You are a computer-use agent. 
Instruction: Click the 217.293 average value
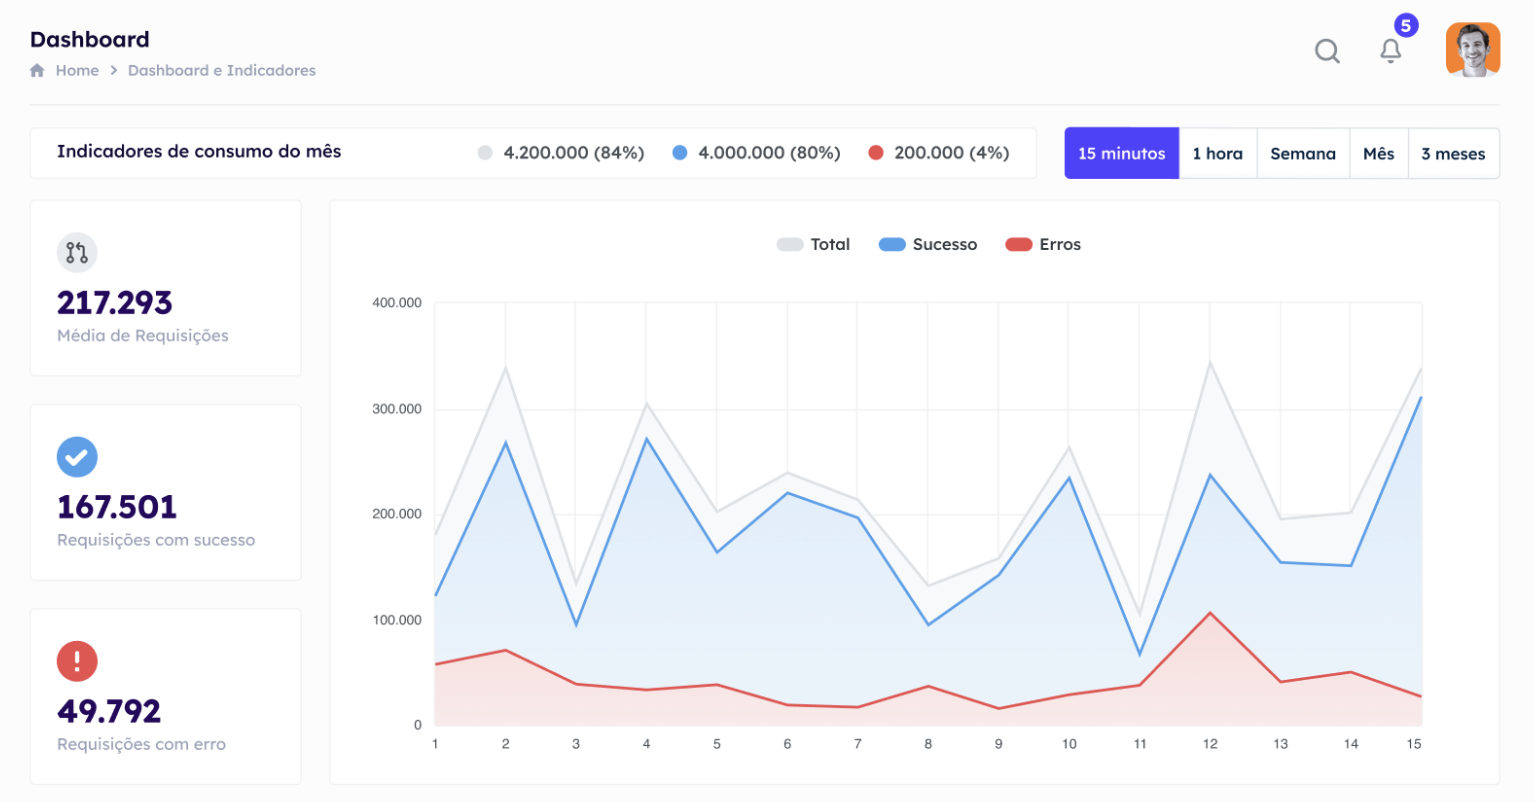[x=114, y=302]
